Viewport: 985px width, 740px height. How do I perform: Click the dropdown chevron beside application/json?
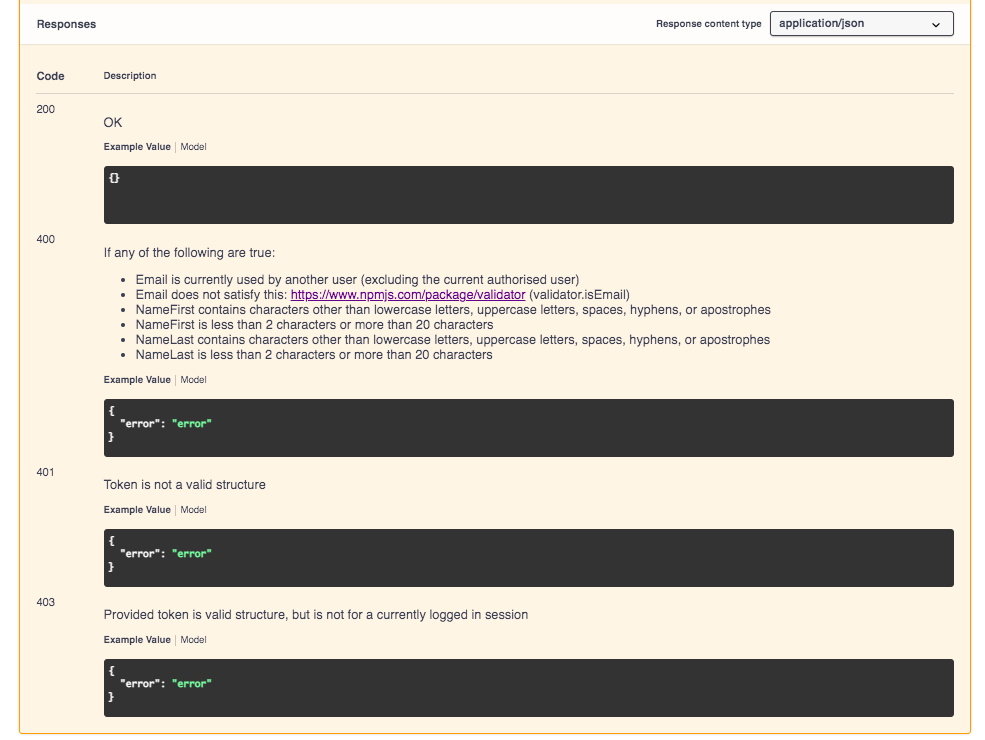935,23
